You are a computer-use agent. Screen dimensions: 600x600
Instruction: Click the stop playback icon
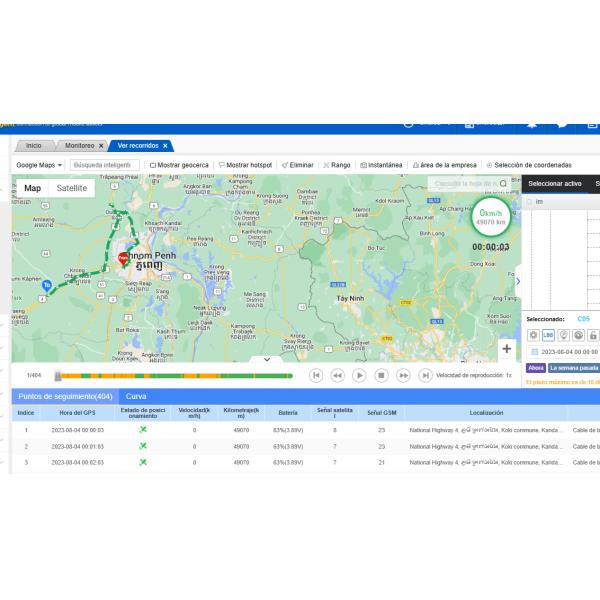point(381,375)
